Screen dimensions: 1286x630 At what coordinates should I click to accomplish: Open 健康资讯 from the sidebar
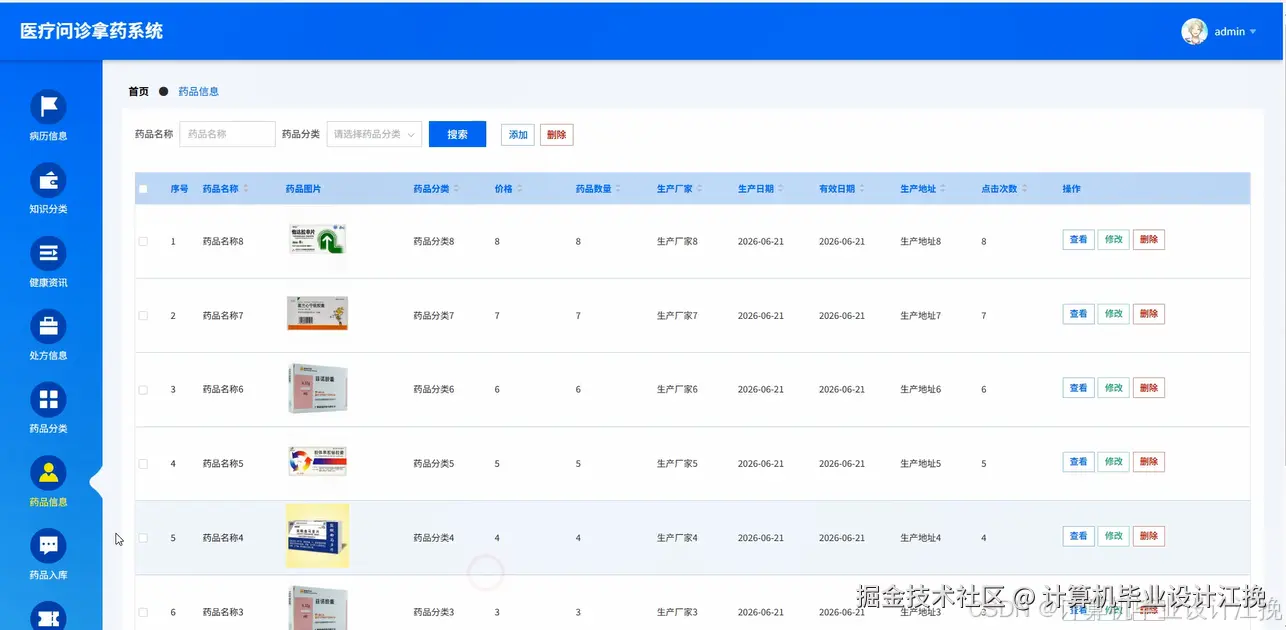pyautogui.click(x=47, y=254)
